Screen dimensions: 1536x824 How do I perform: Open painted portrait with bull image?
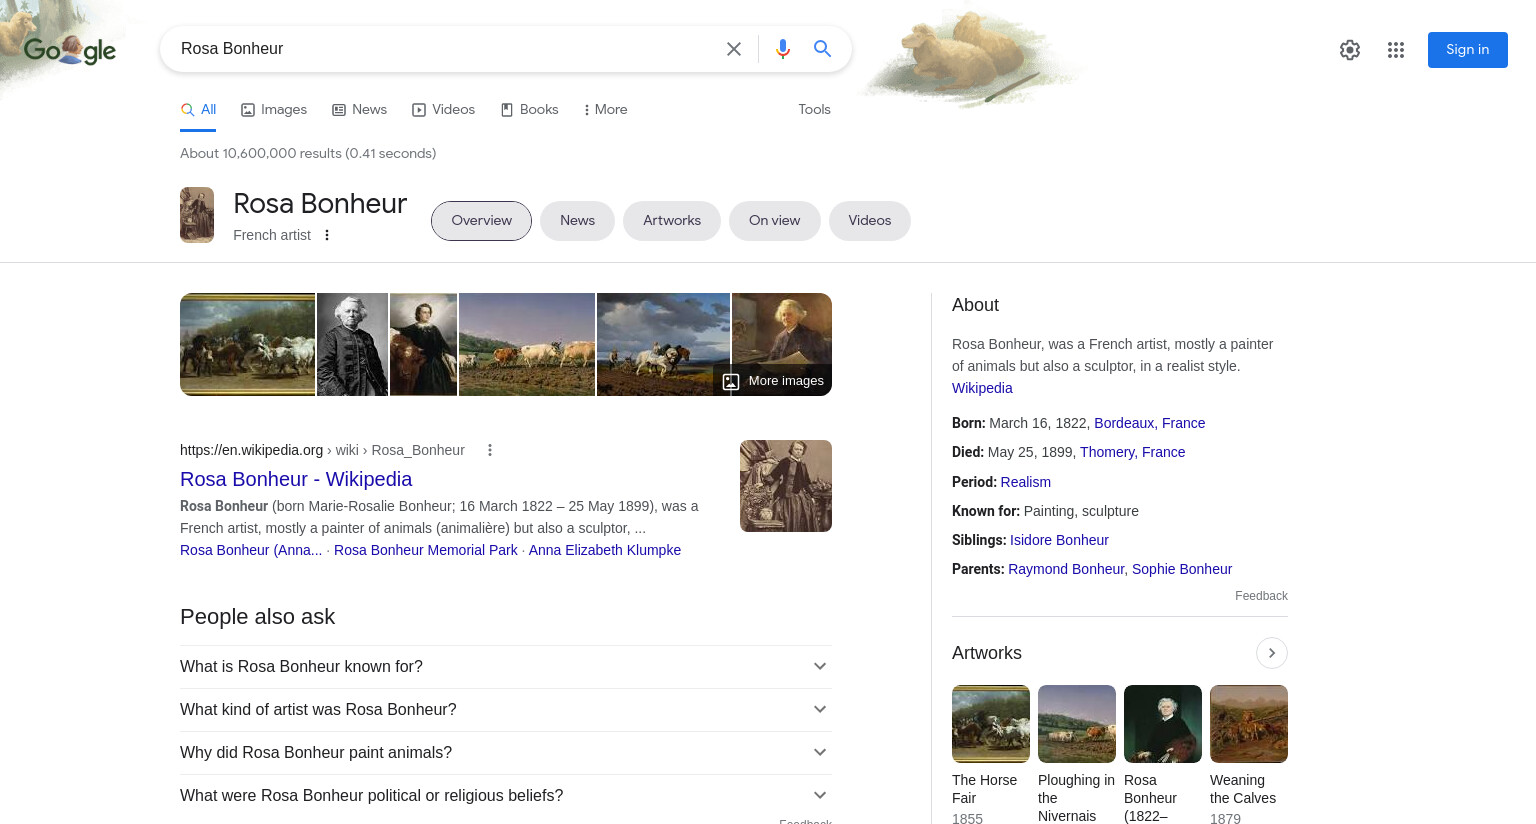[x=423, y=344]
